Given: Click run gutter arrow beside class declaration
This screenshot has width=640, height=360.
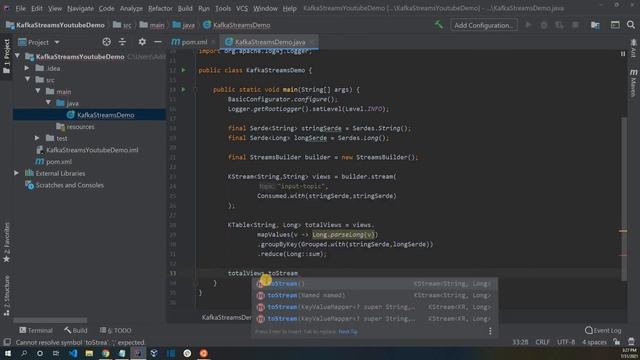Looking at the screenshot, I should (x=184, y=70).
